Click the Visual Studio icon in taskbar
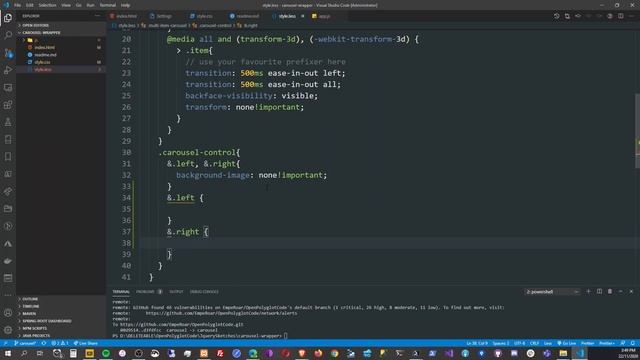The image size is (640, 360). point(449,353)
